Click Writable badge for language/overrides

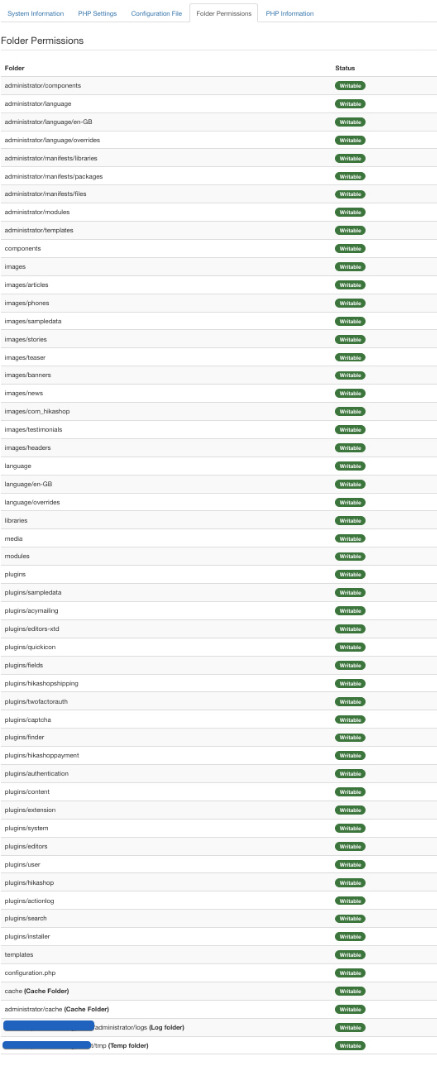350,503
